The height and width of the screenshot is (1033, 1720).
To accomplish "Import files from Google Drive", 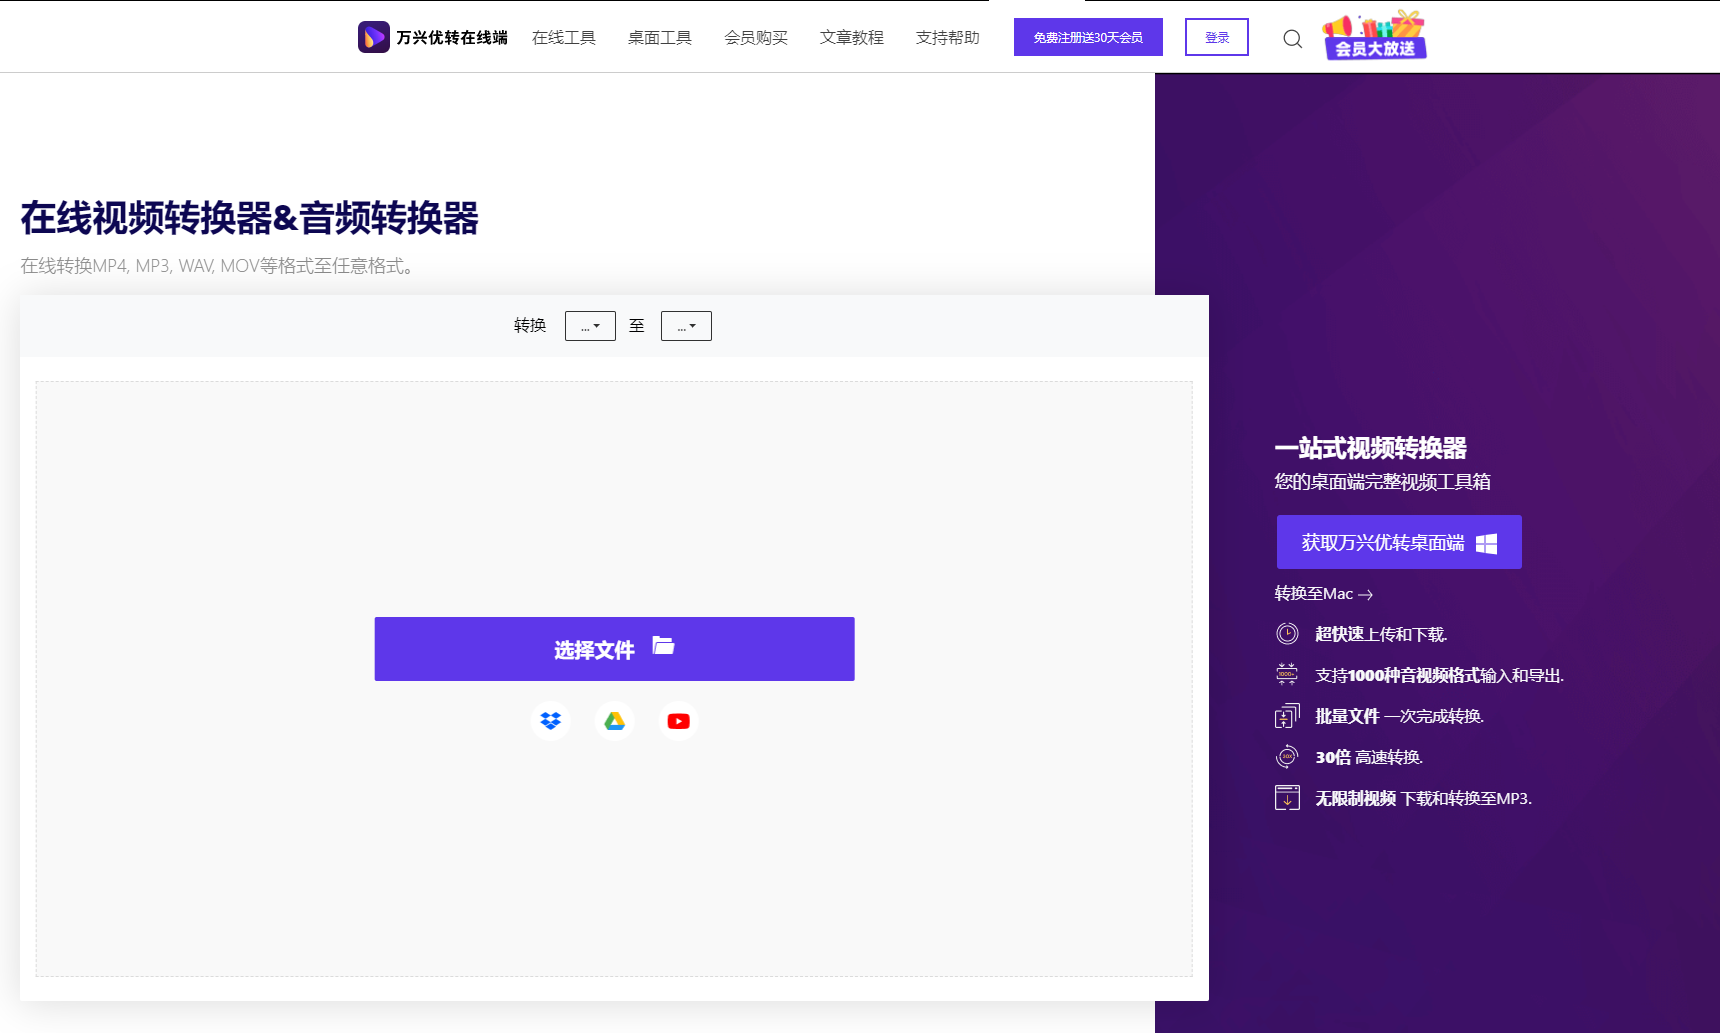I will point(615,720).
